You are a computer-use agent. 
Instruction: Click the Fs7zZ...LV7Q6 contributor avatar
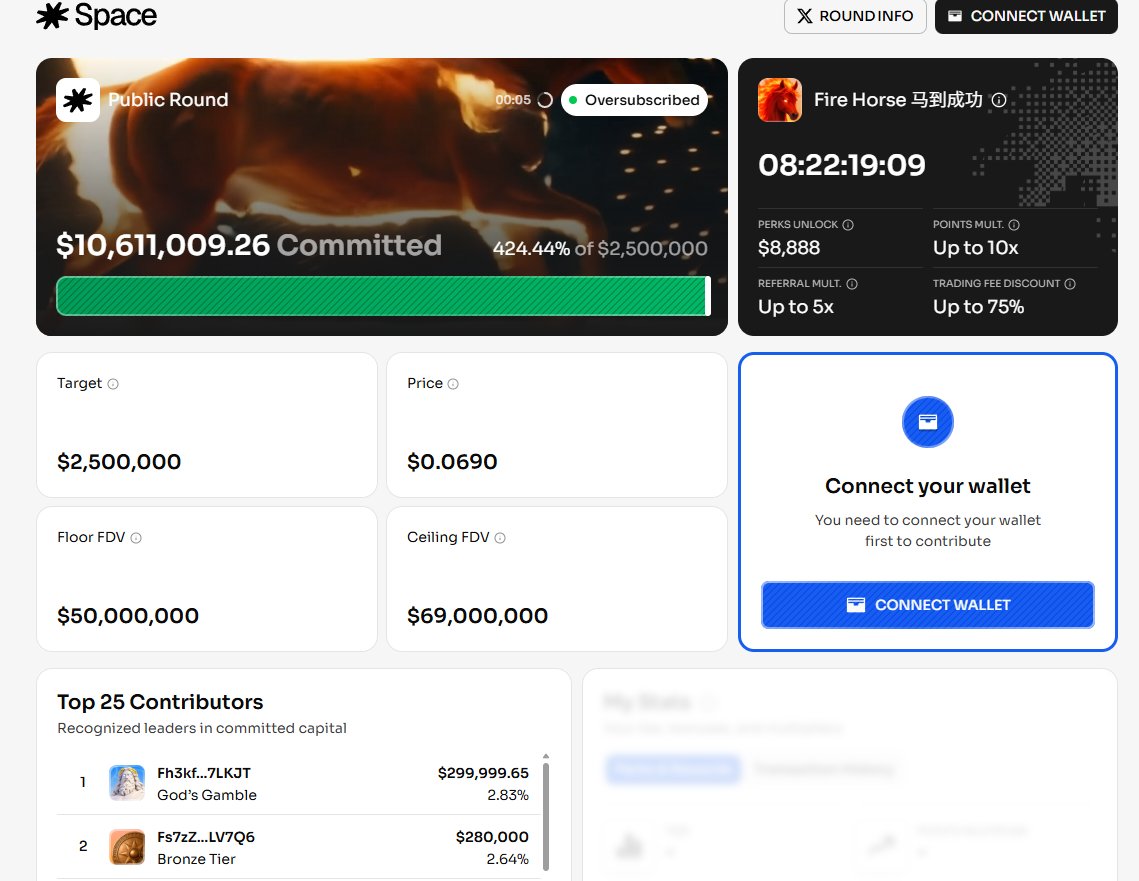pos(126,847)
